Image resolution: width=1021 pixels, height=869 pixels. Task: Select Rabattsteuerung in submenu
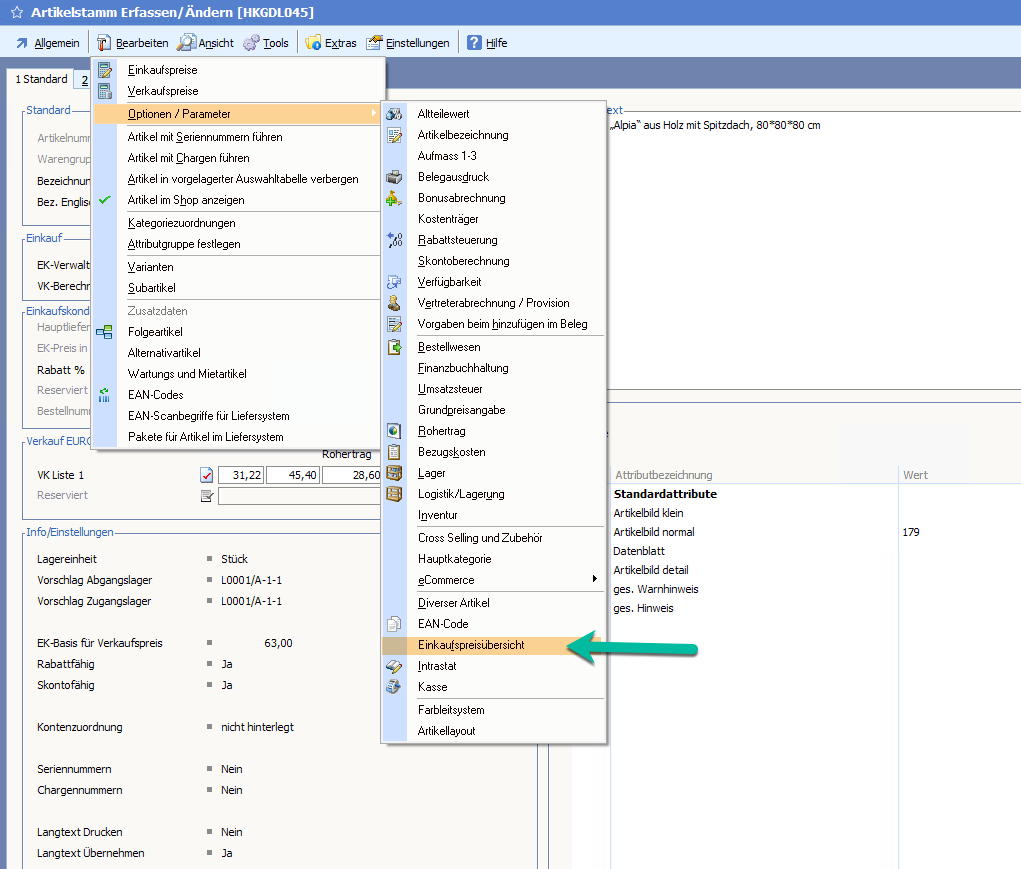click(457, 240)
